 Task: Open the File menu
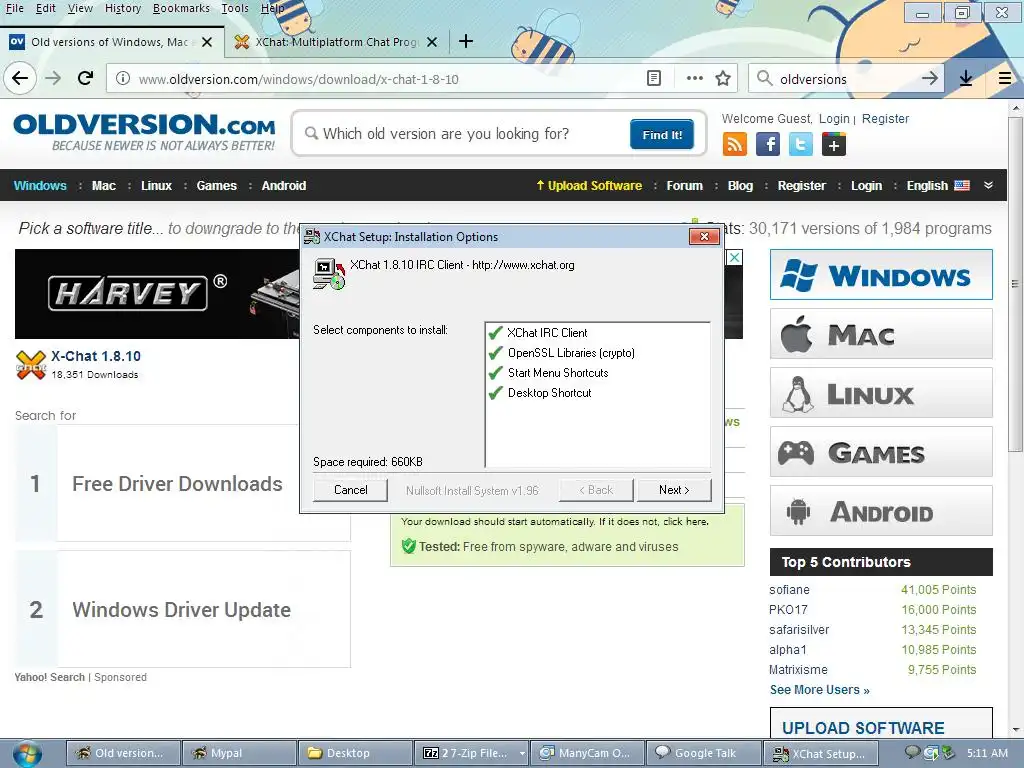click(14, 8)
